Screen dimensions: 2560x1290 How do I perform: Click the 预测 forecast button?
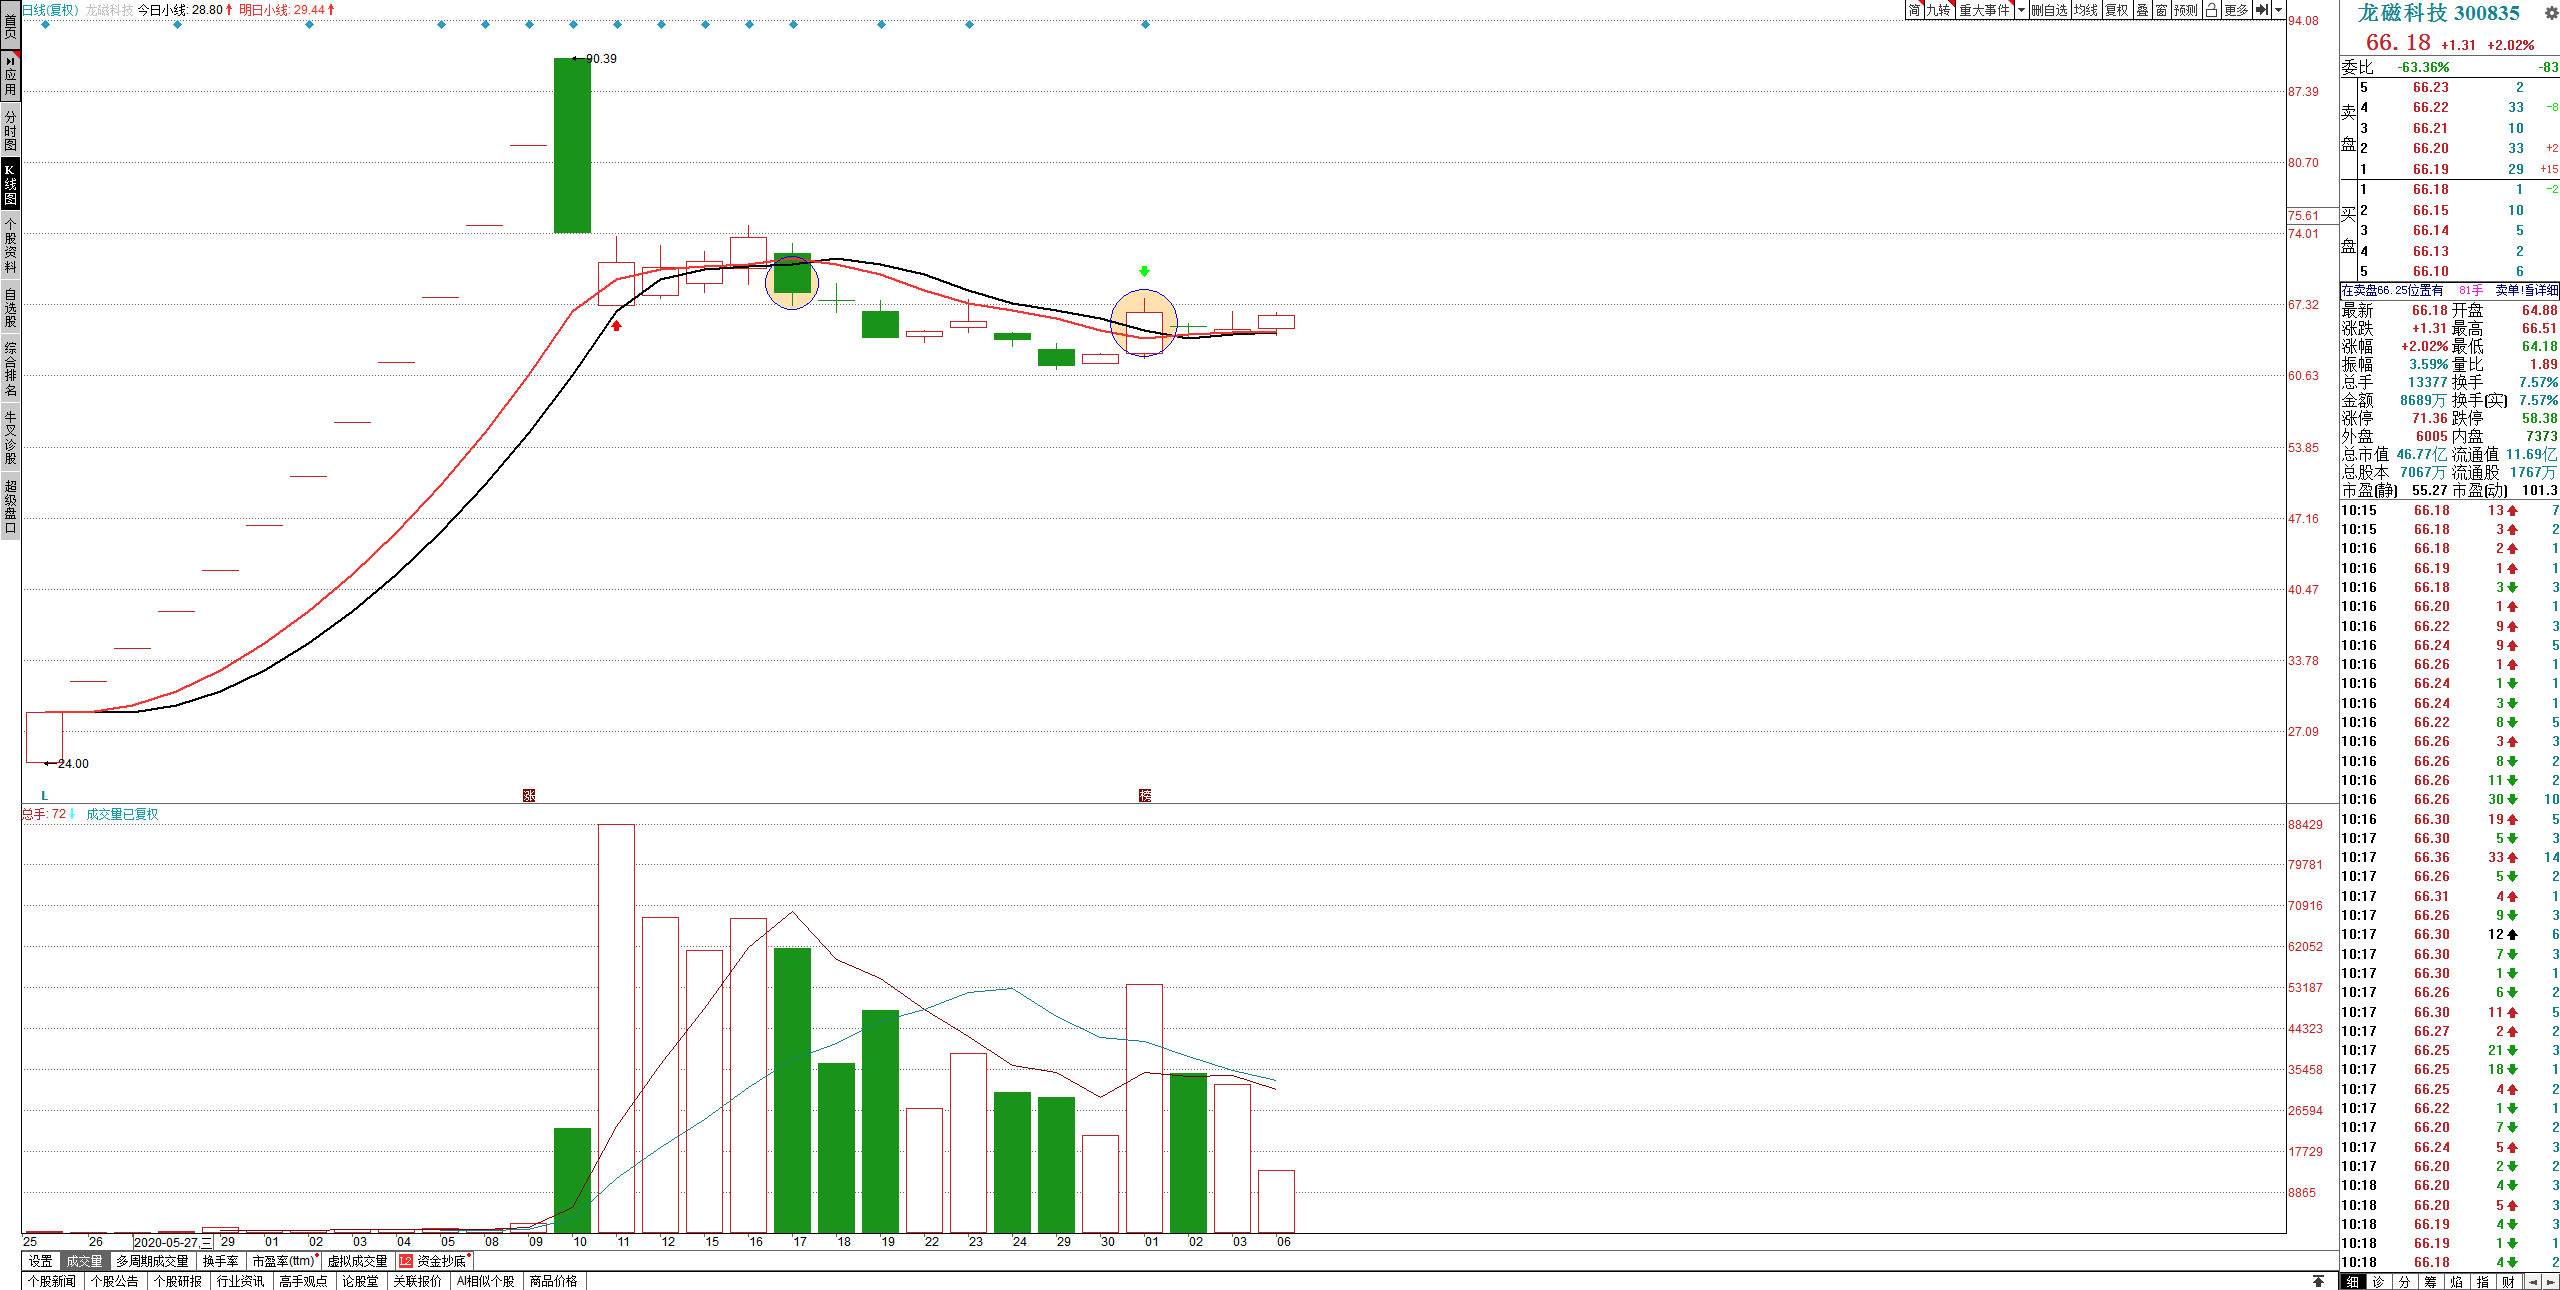[2186, 10]
